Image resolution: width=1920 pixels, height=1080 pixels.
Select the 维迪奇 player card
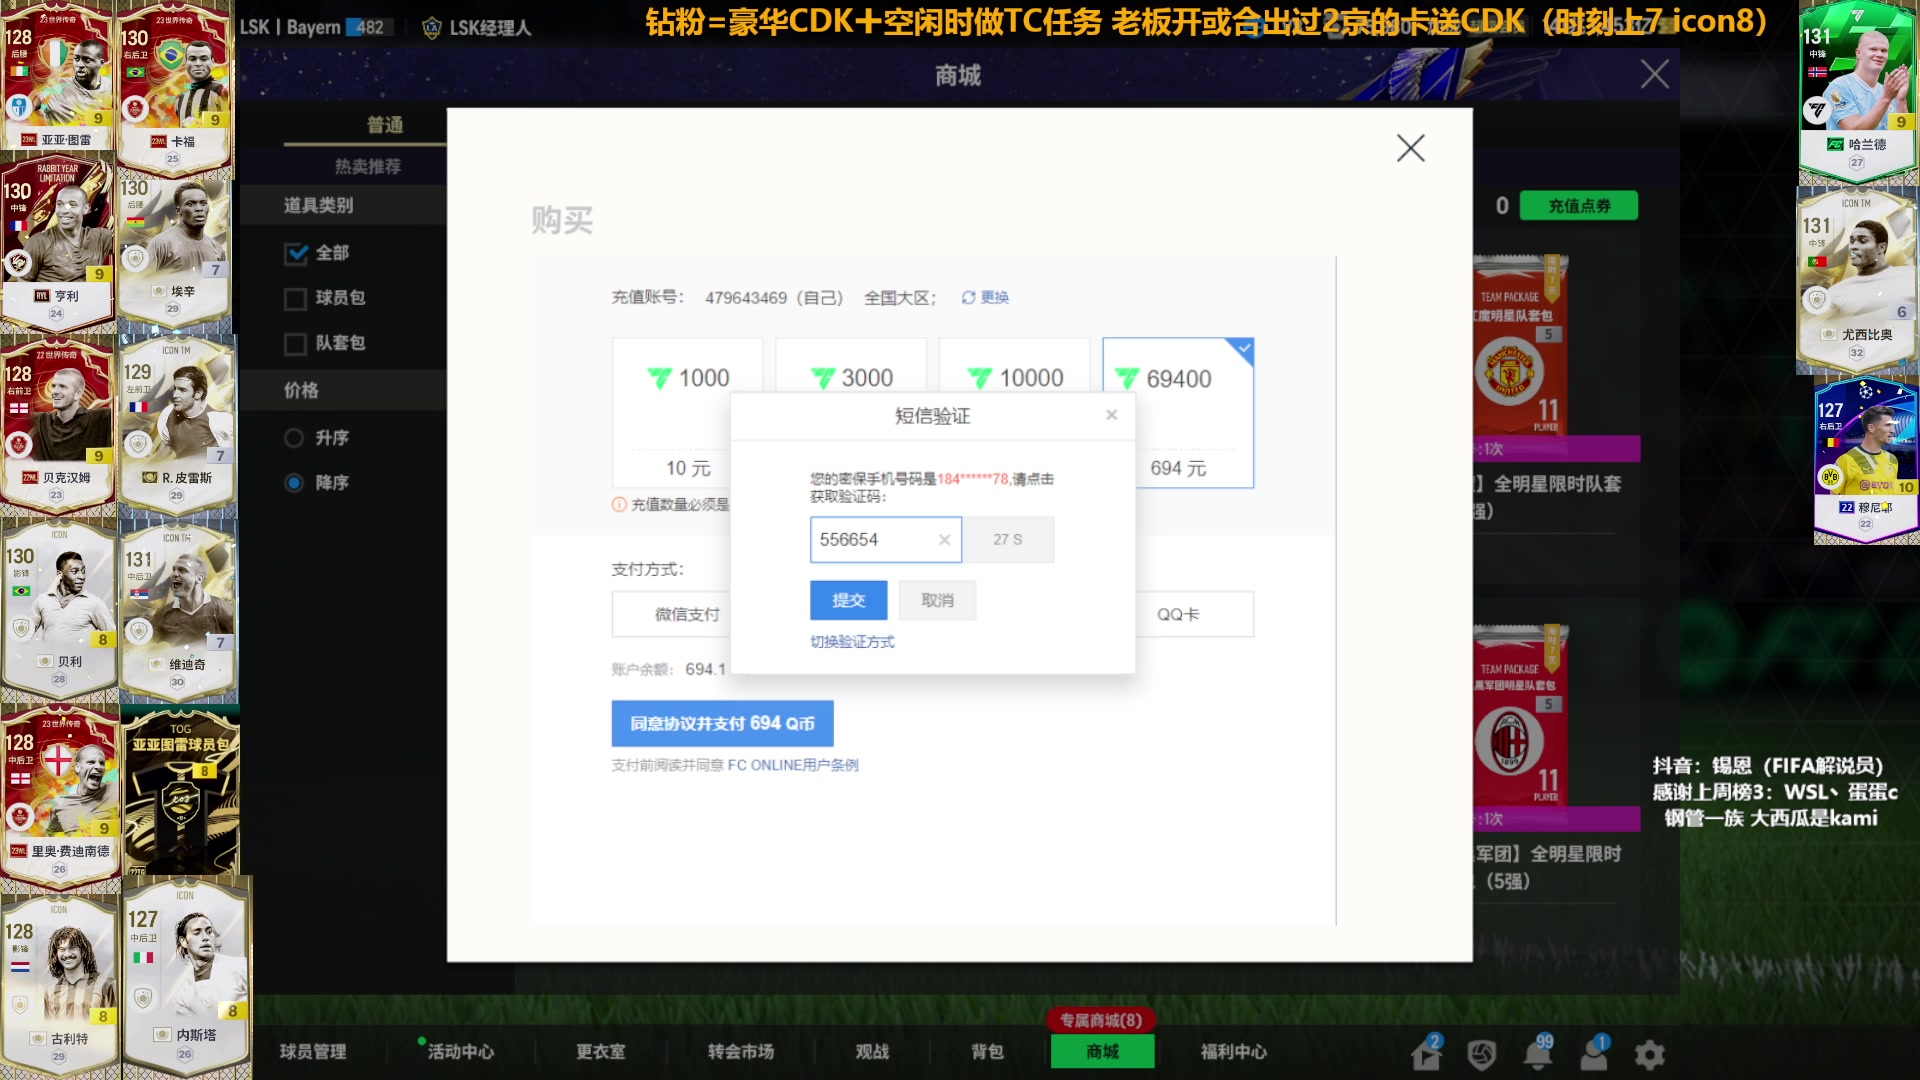point(178,612)
